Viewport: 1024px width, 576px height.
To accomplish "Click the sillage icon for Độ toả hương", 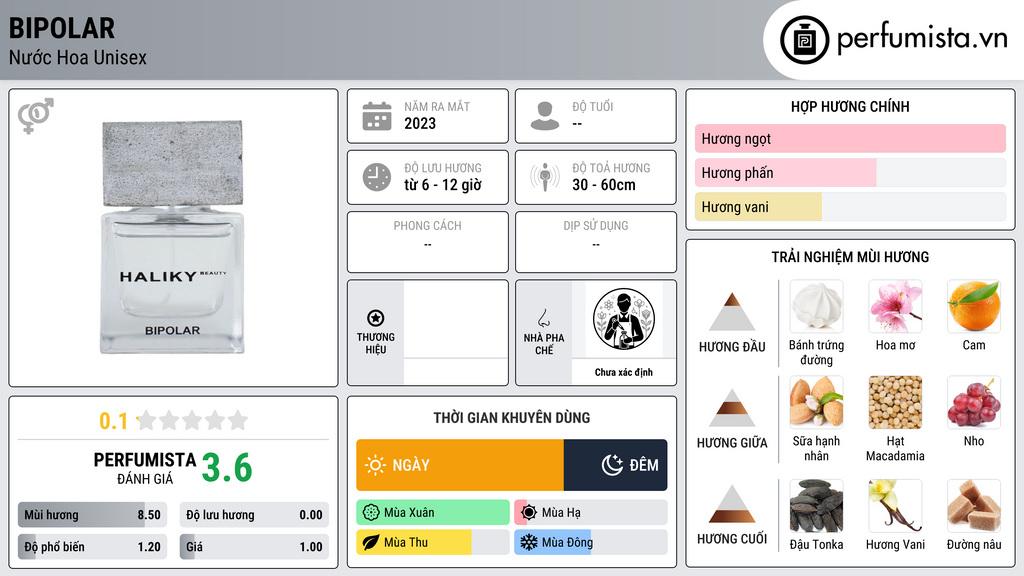I will pos(545,177).
